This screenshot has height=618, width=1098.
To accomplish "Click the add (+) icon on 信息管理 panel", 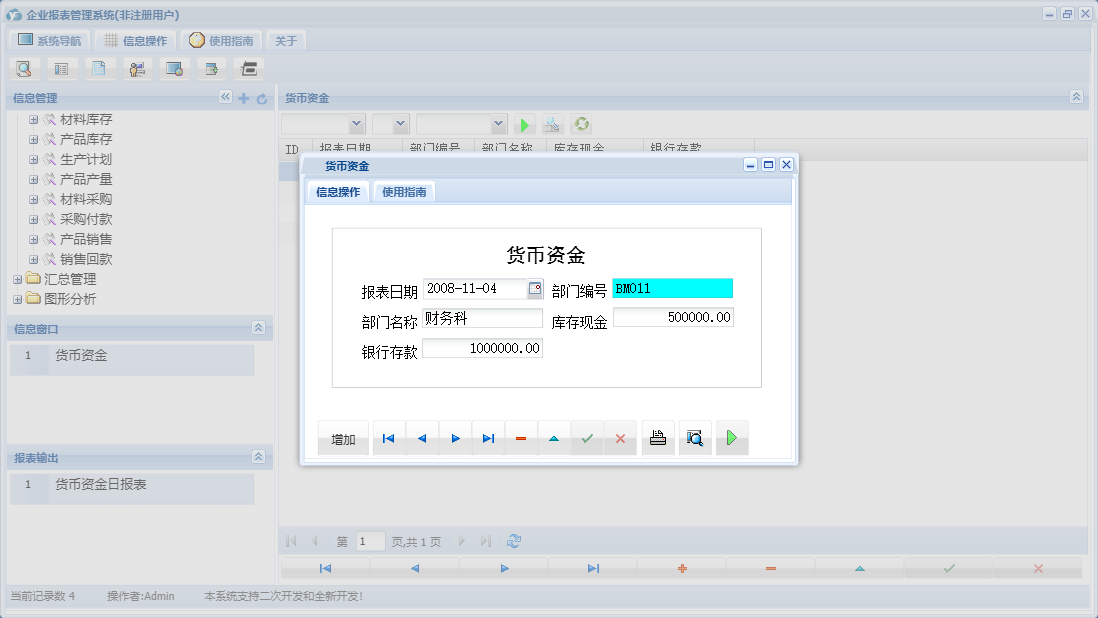I will pyautogui.click(x=244, y=98).
